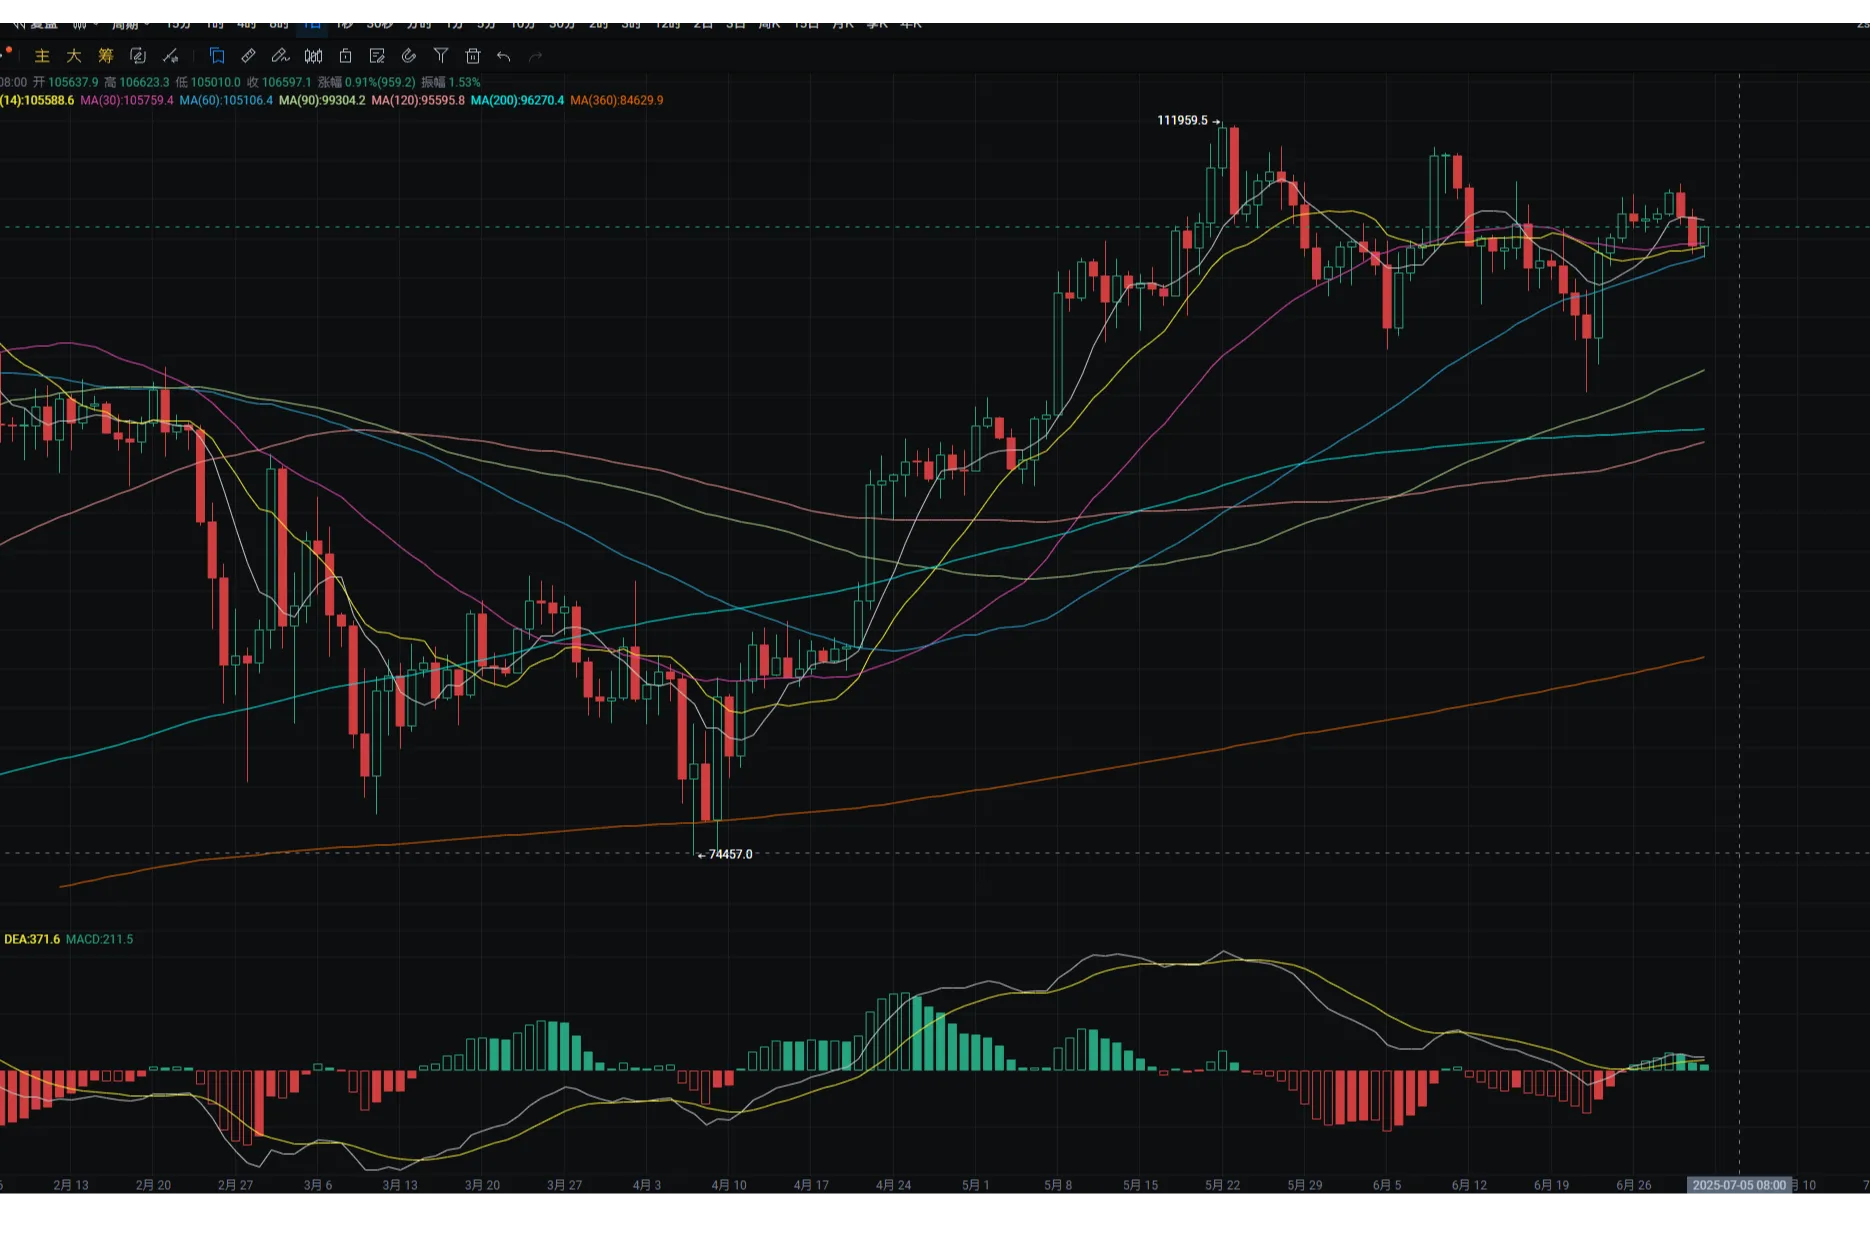
Task: Click the 6月 26 date axis label
Action: click(x=1634, y=1185)
